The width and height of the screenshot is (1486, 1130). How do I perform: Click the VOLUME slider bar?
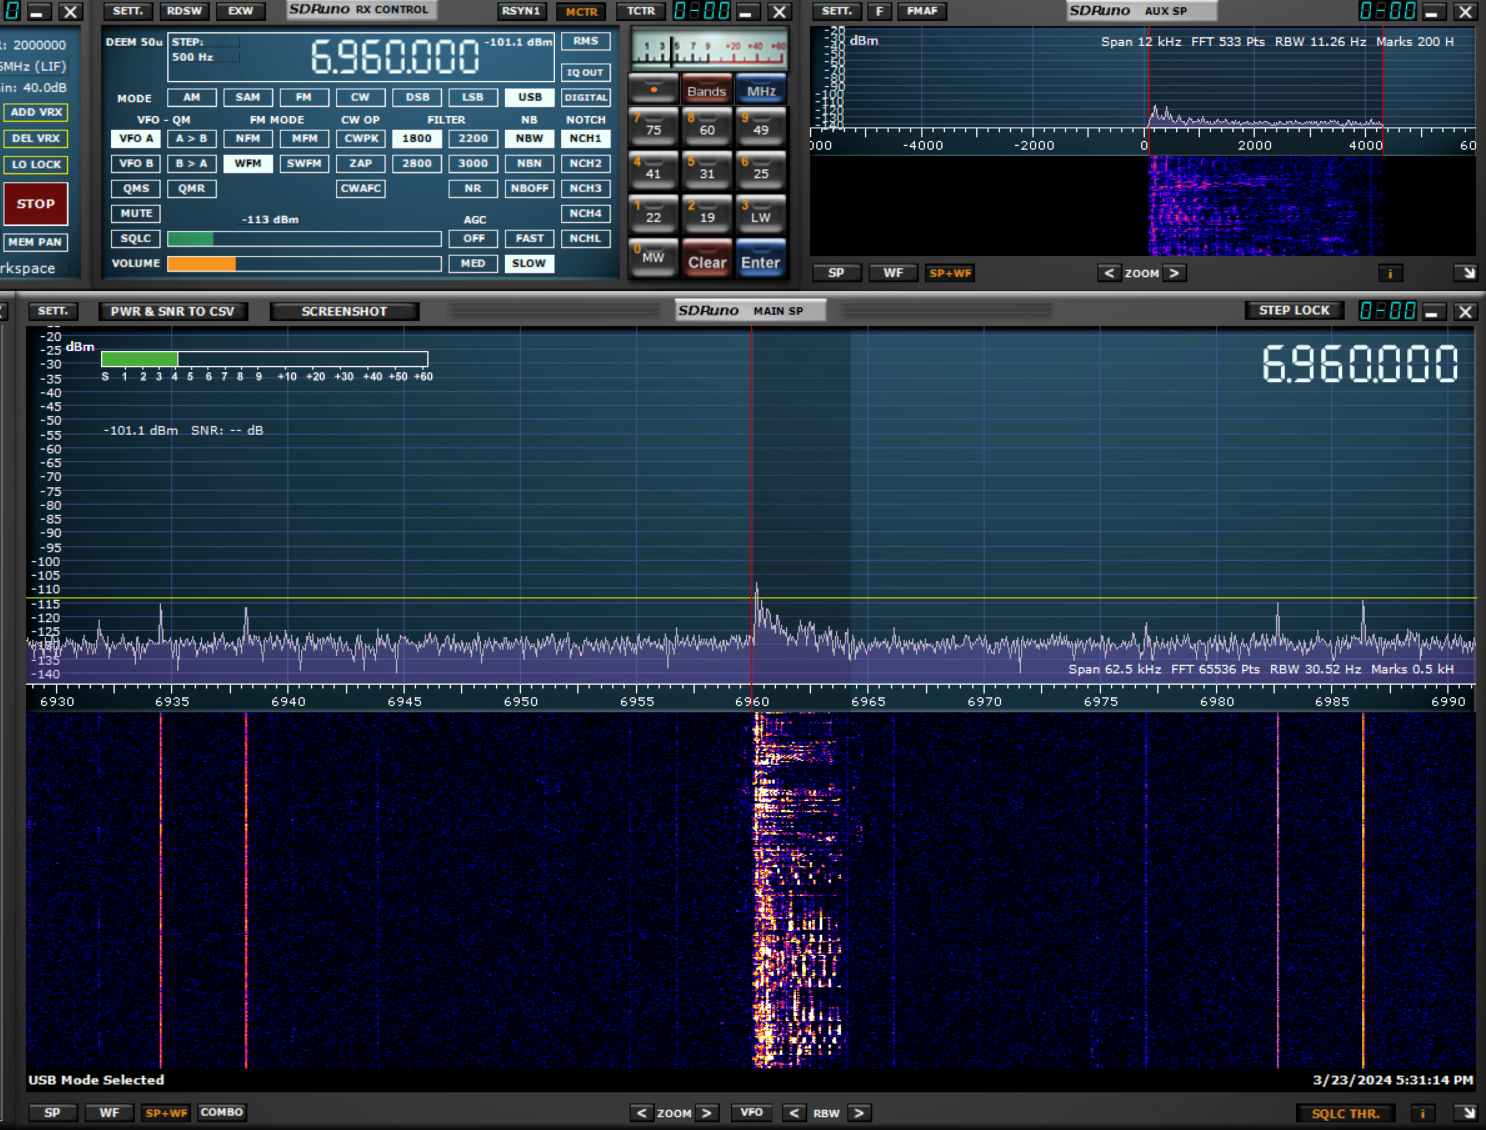(304, 264)
